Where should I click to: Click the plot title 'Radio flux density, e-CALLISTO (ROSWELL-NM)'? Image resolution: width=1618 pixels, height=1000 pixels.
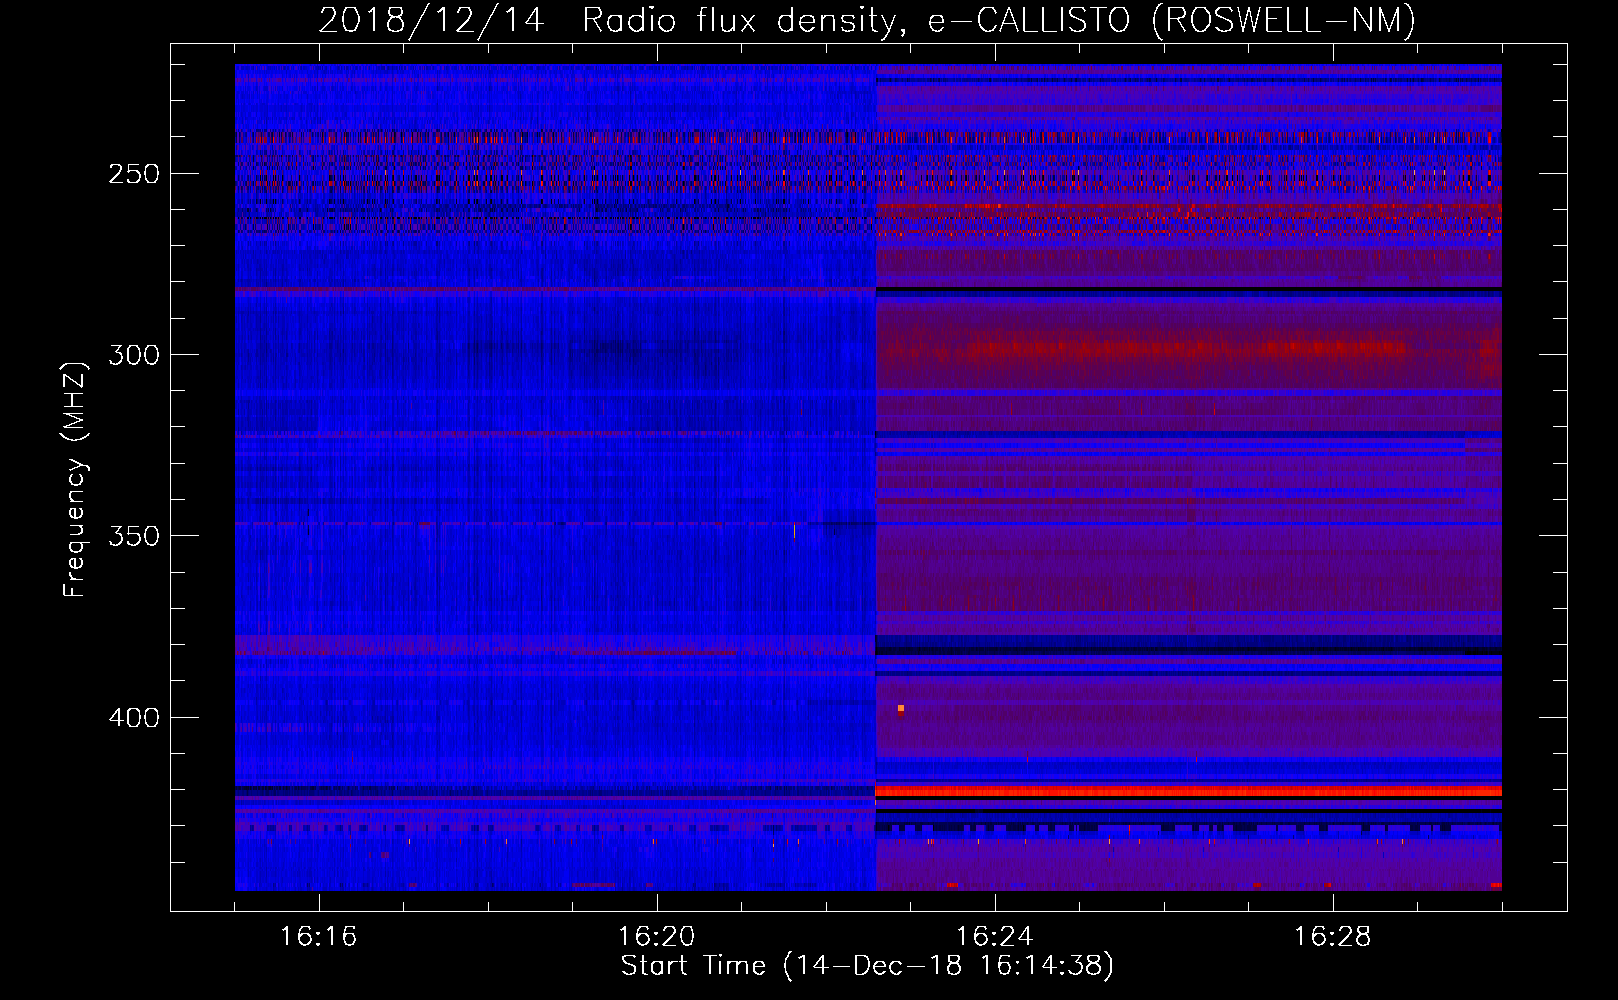pyautogui.click(x=999, y=20)
